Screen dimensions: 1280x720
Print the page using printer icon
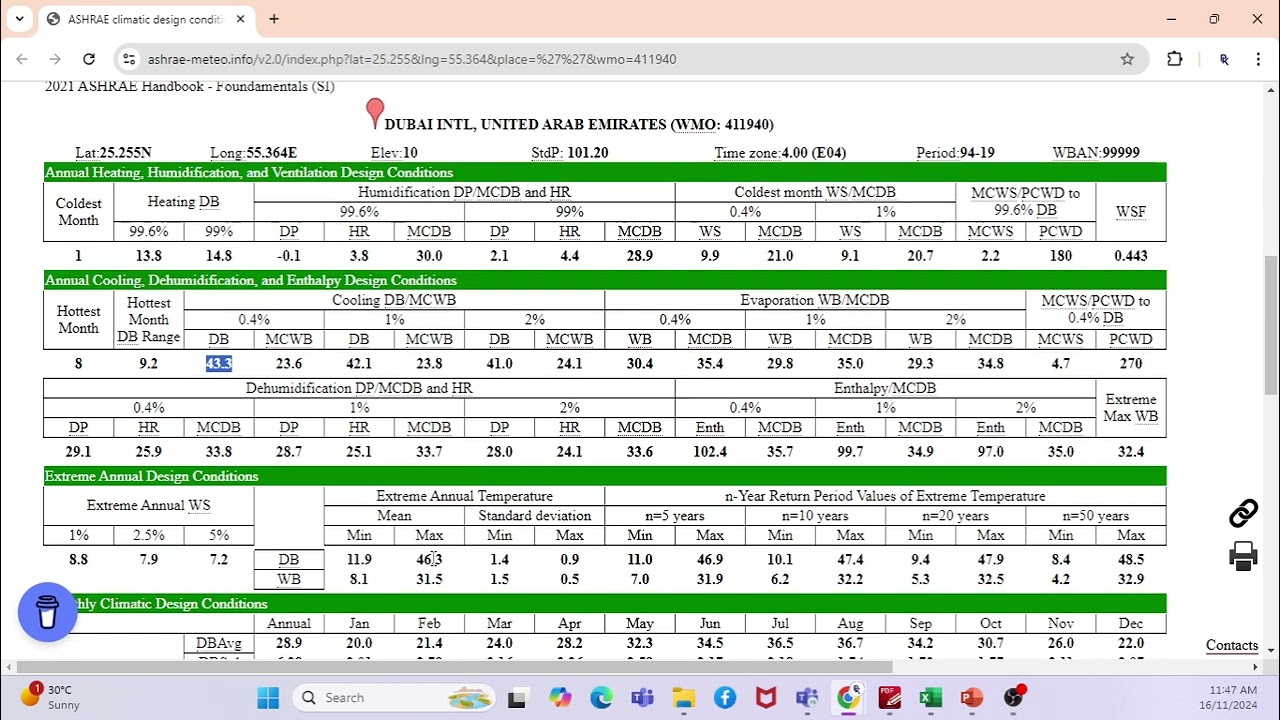coord(1243,556)
